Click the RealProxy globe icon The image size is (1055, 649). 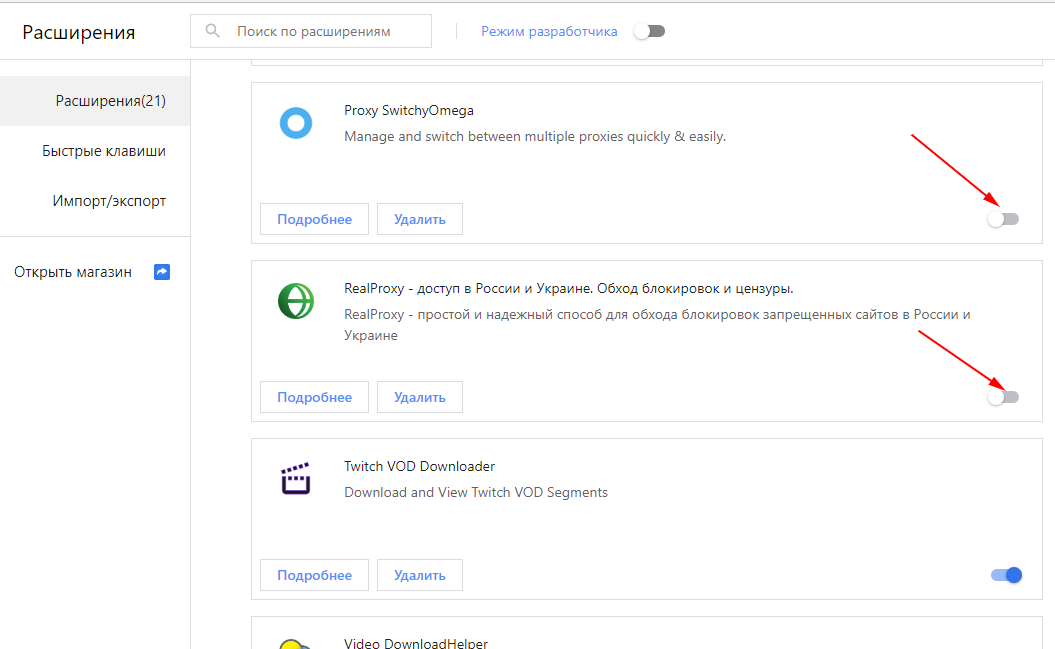(296, 301)
